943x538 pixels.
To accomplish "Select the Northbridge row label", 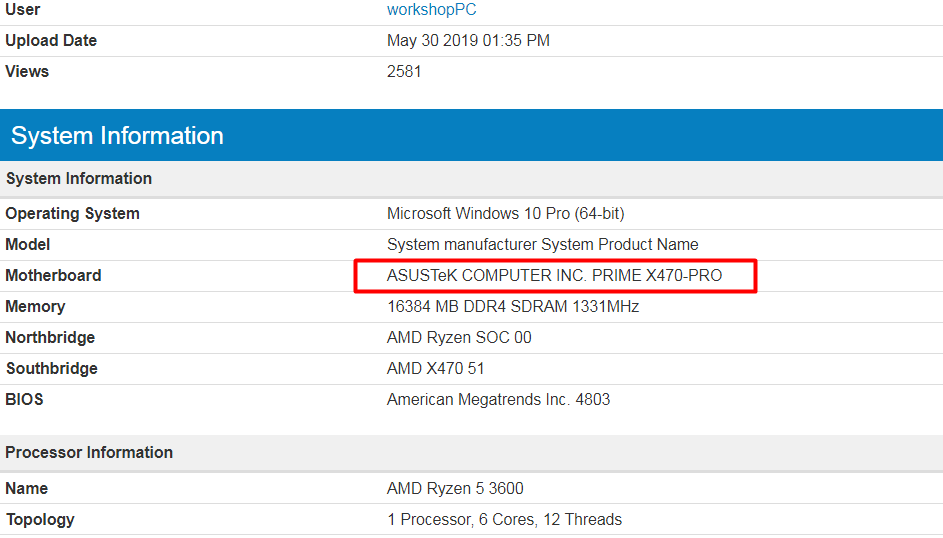I will [50, 338].
